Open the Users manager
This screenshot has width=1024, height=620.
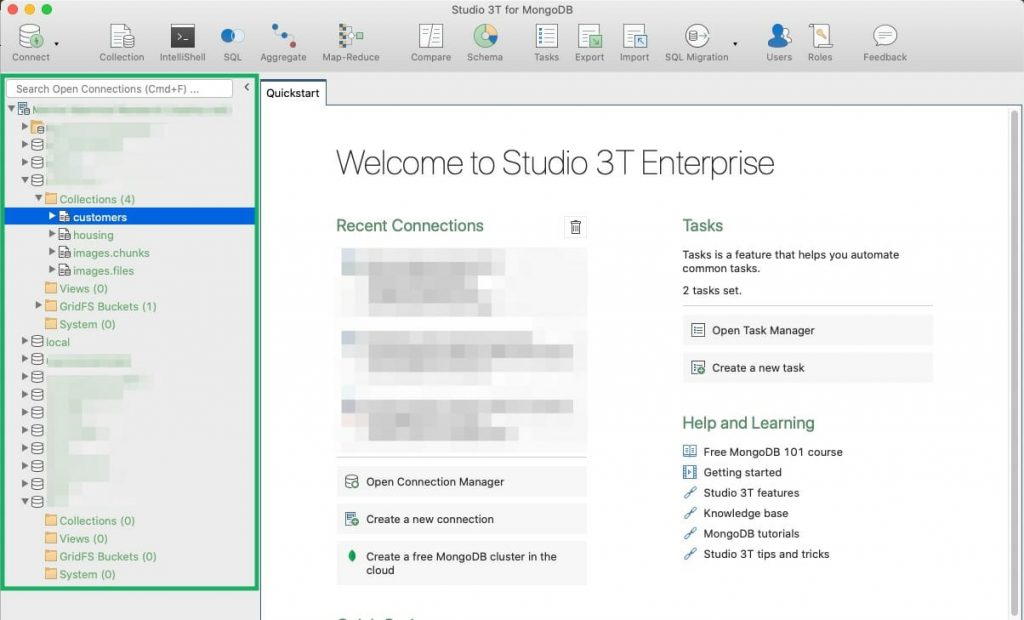pos(778,42)
